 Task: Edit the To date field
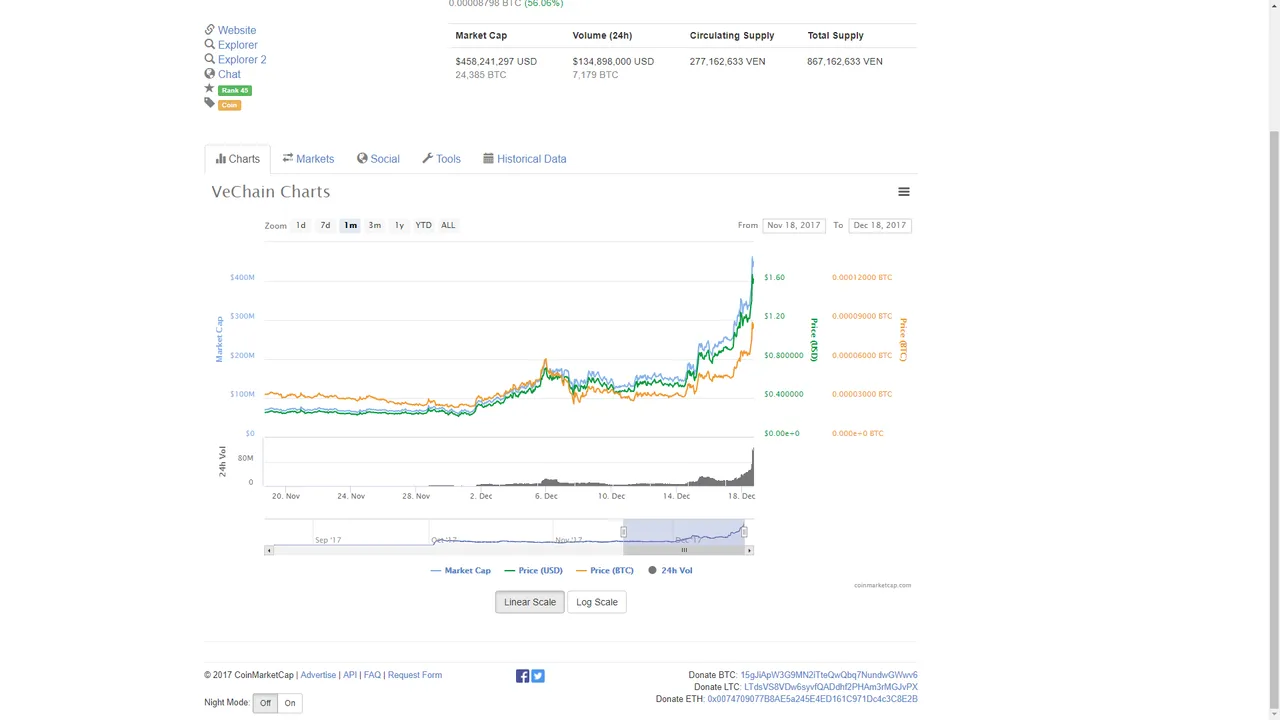(x=880, y=225)
